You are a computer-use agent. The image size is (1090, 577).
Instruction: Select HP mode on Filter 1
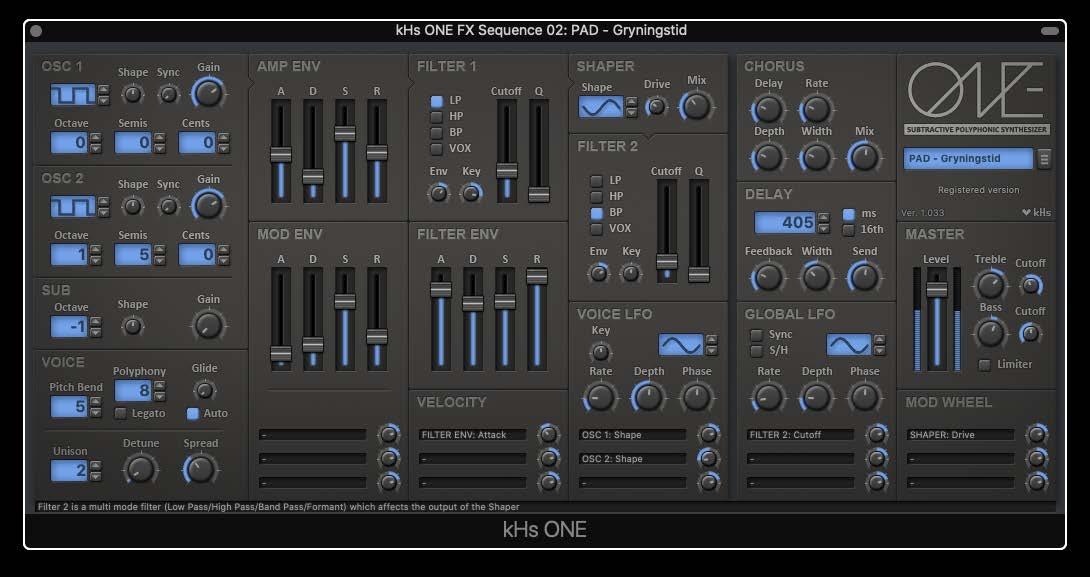pos(437,117)
